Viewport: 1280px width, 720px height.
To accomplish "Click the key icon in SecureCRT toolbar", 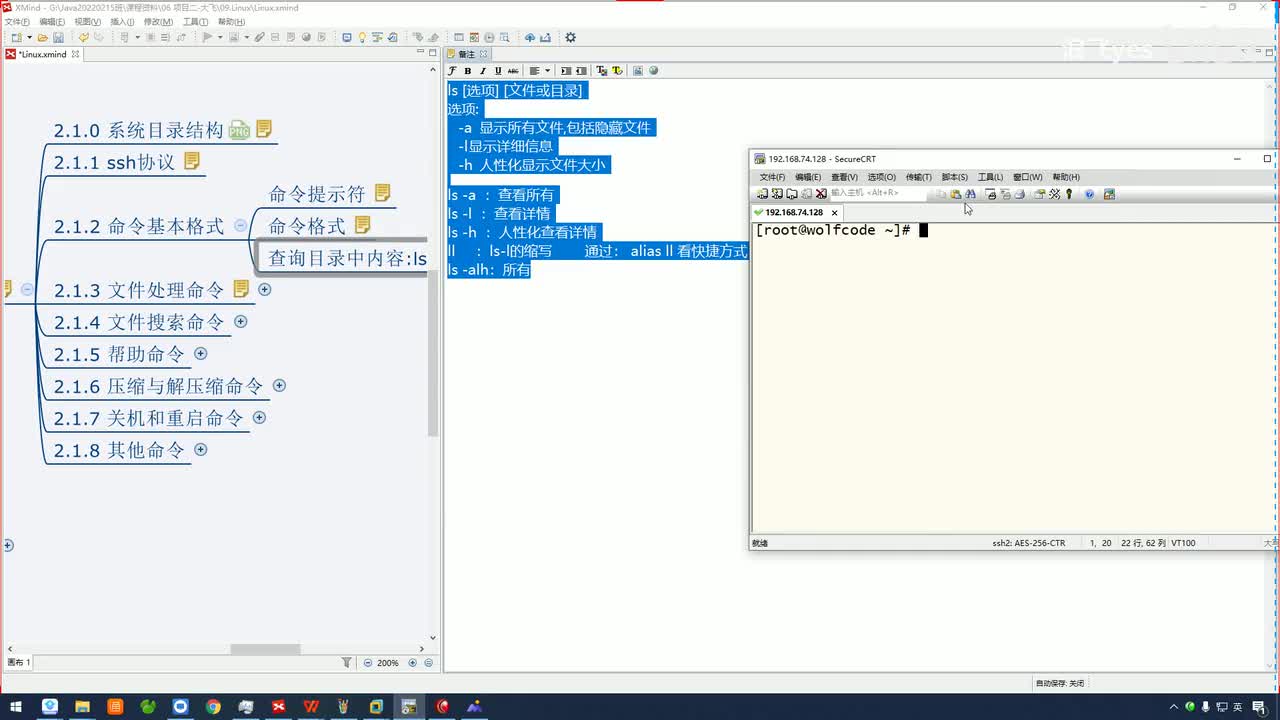I will 1069,194.
